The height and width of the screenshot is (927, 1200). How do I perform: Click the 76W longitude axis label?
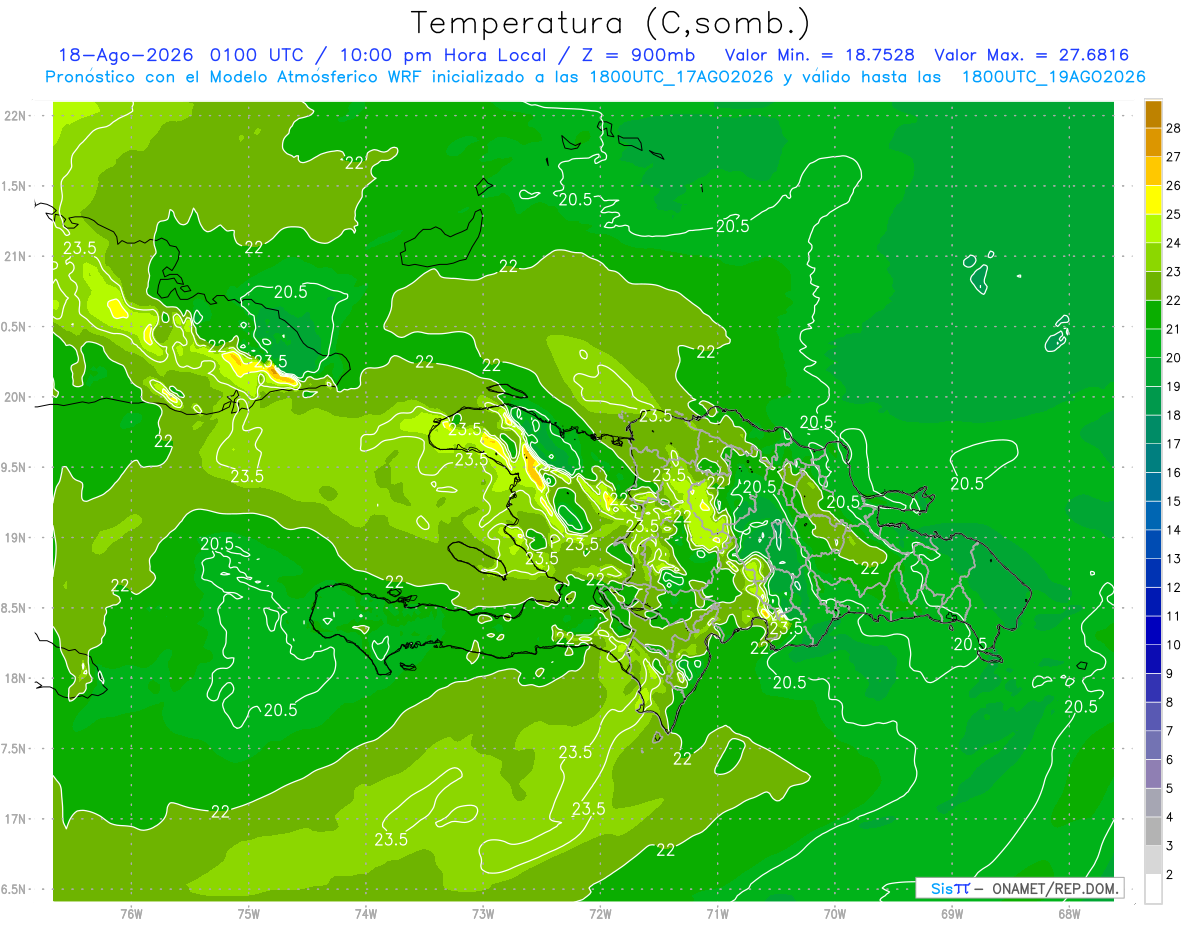point(131,914)
